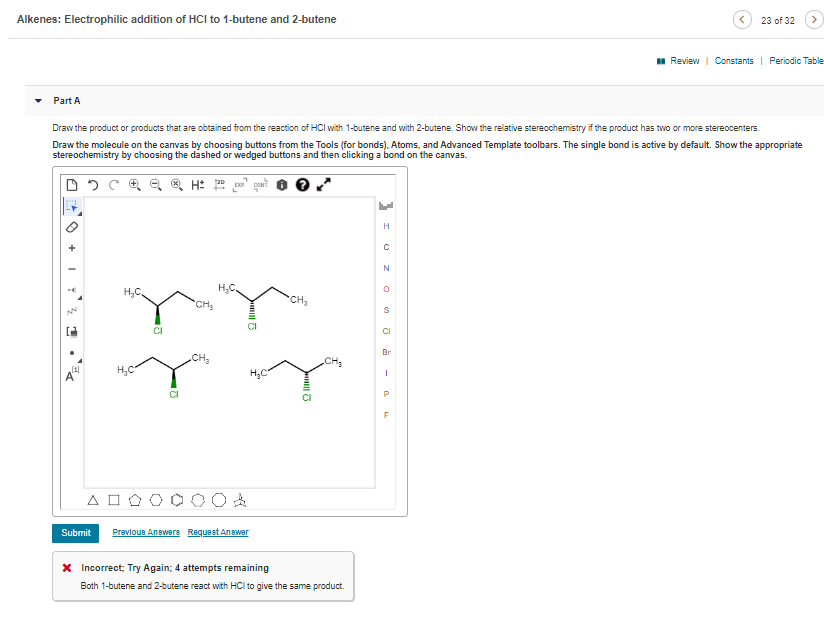Pick the cyclohexane ring template
This screenshot has width=824, height=621.
(155, 499)
